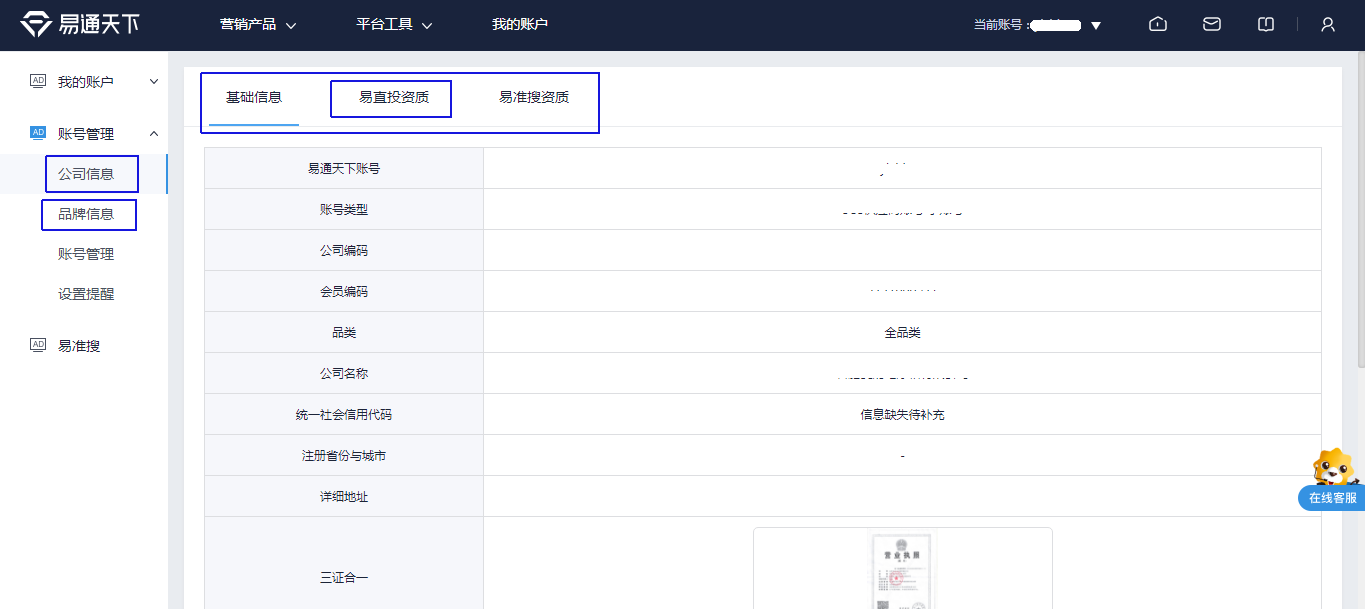Open the book icon in the top bar
Viewport: 1365px width, 609px height.
(1266, 25)
